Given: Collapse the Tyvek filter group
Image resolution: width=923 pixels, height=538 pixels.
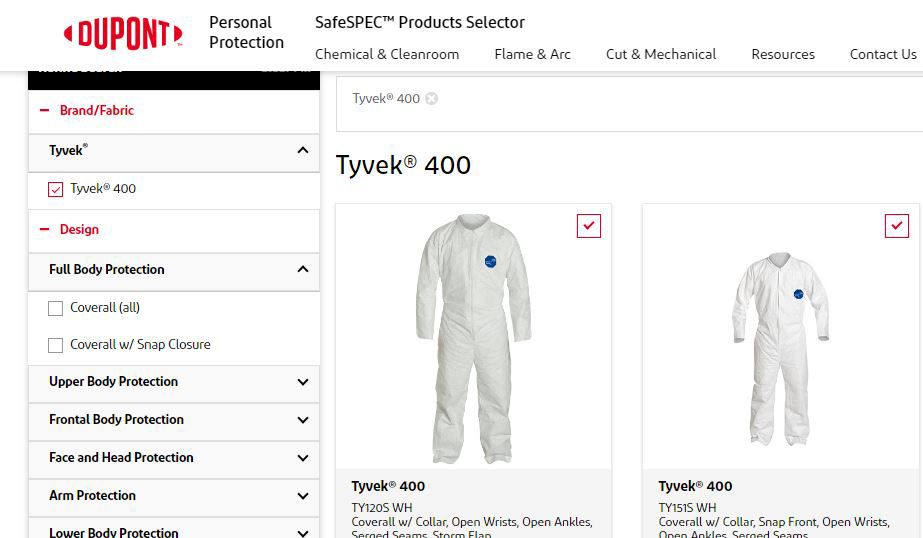Looking at the screenshot, I should 303,150.
